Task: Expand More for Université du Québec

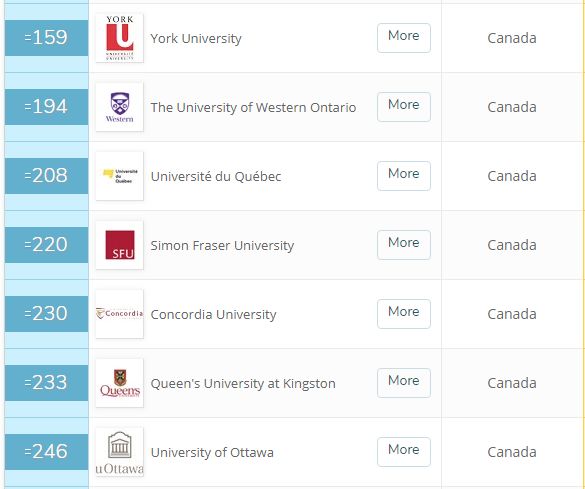Action: click(404, 176)
